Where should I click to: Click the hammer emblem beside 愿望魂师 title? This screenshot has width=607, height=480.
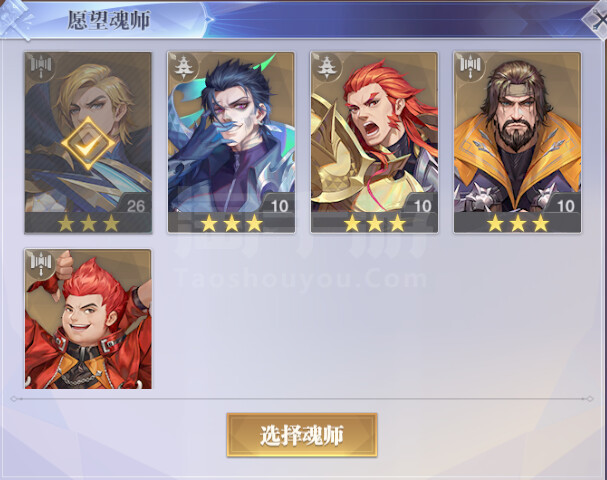pyautogui.click(x=15, y=20)
